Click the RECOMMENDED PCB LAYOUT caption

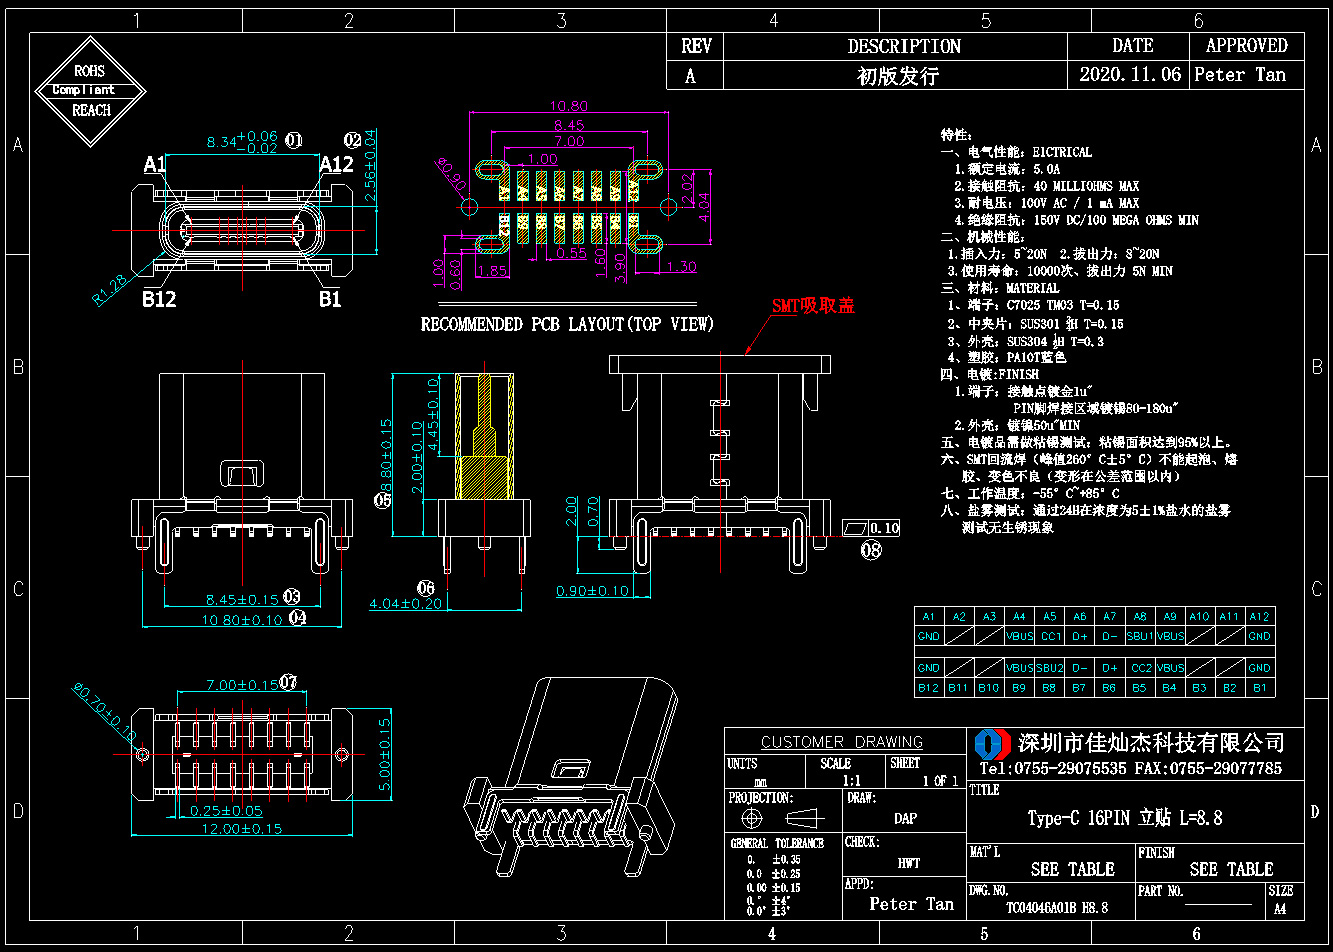click(x=567, y=324)
